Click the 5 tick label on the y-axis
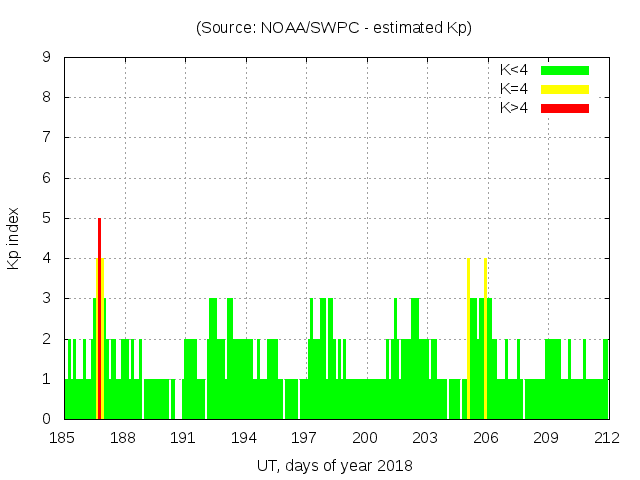The height and width of the screenshot is (480, 640). click(47, 218)
